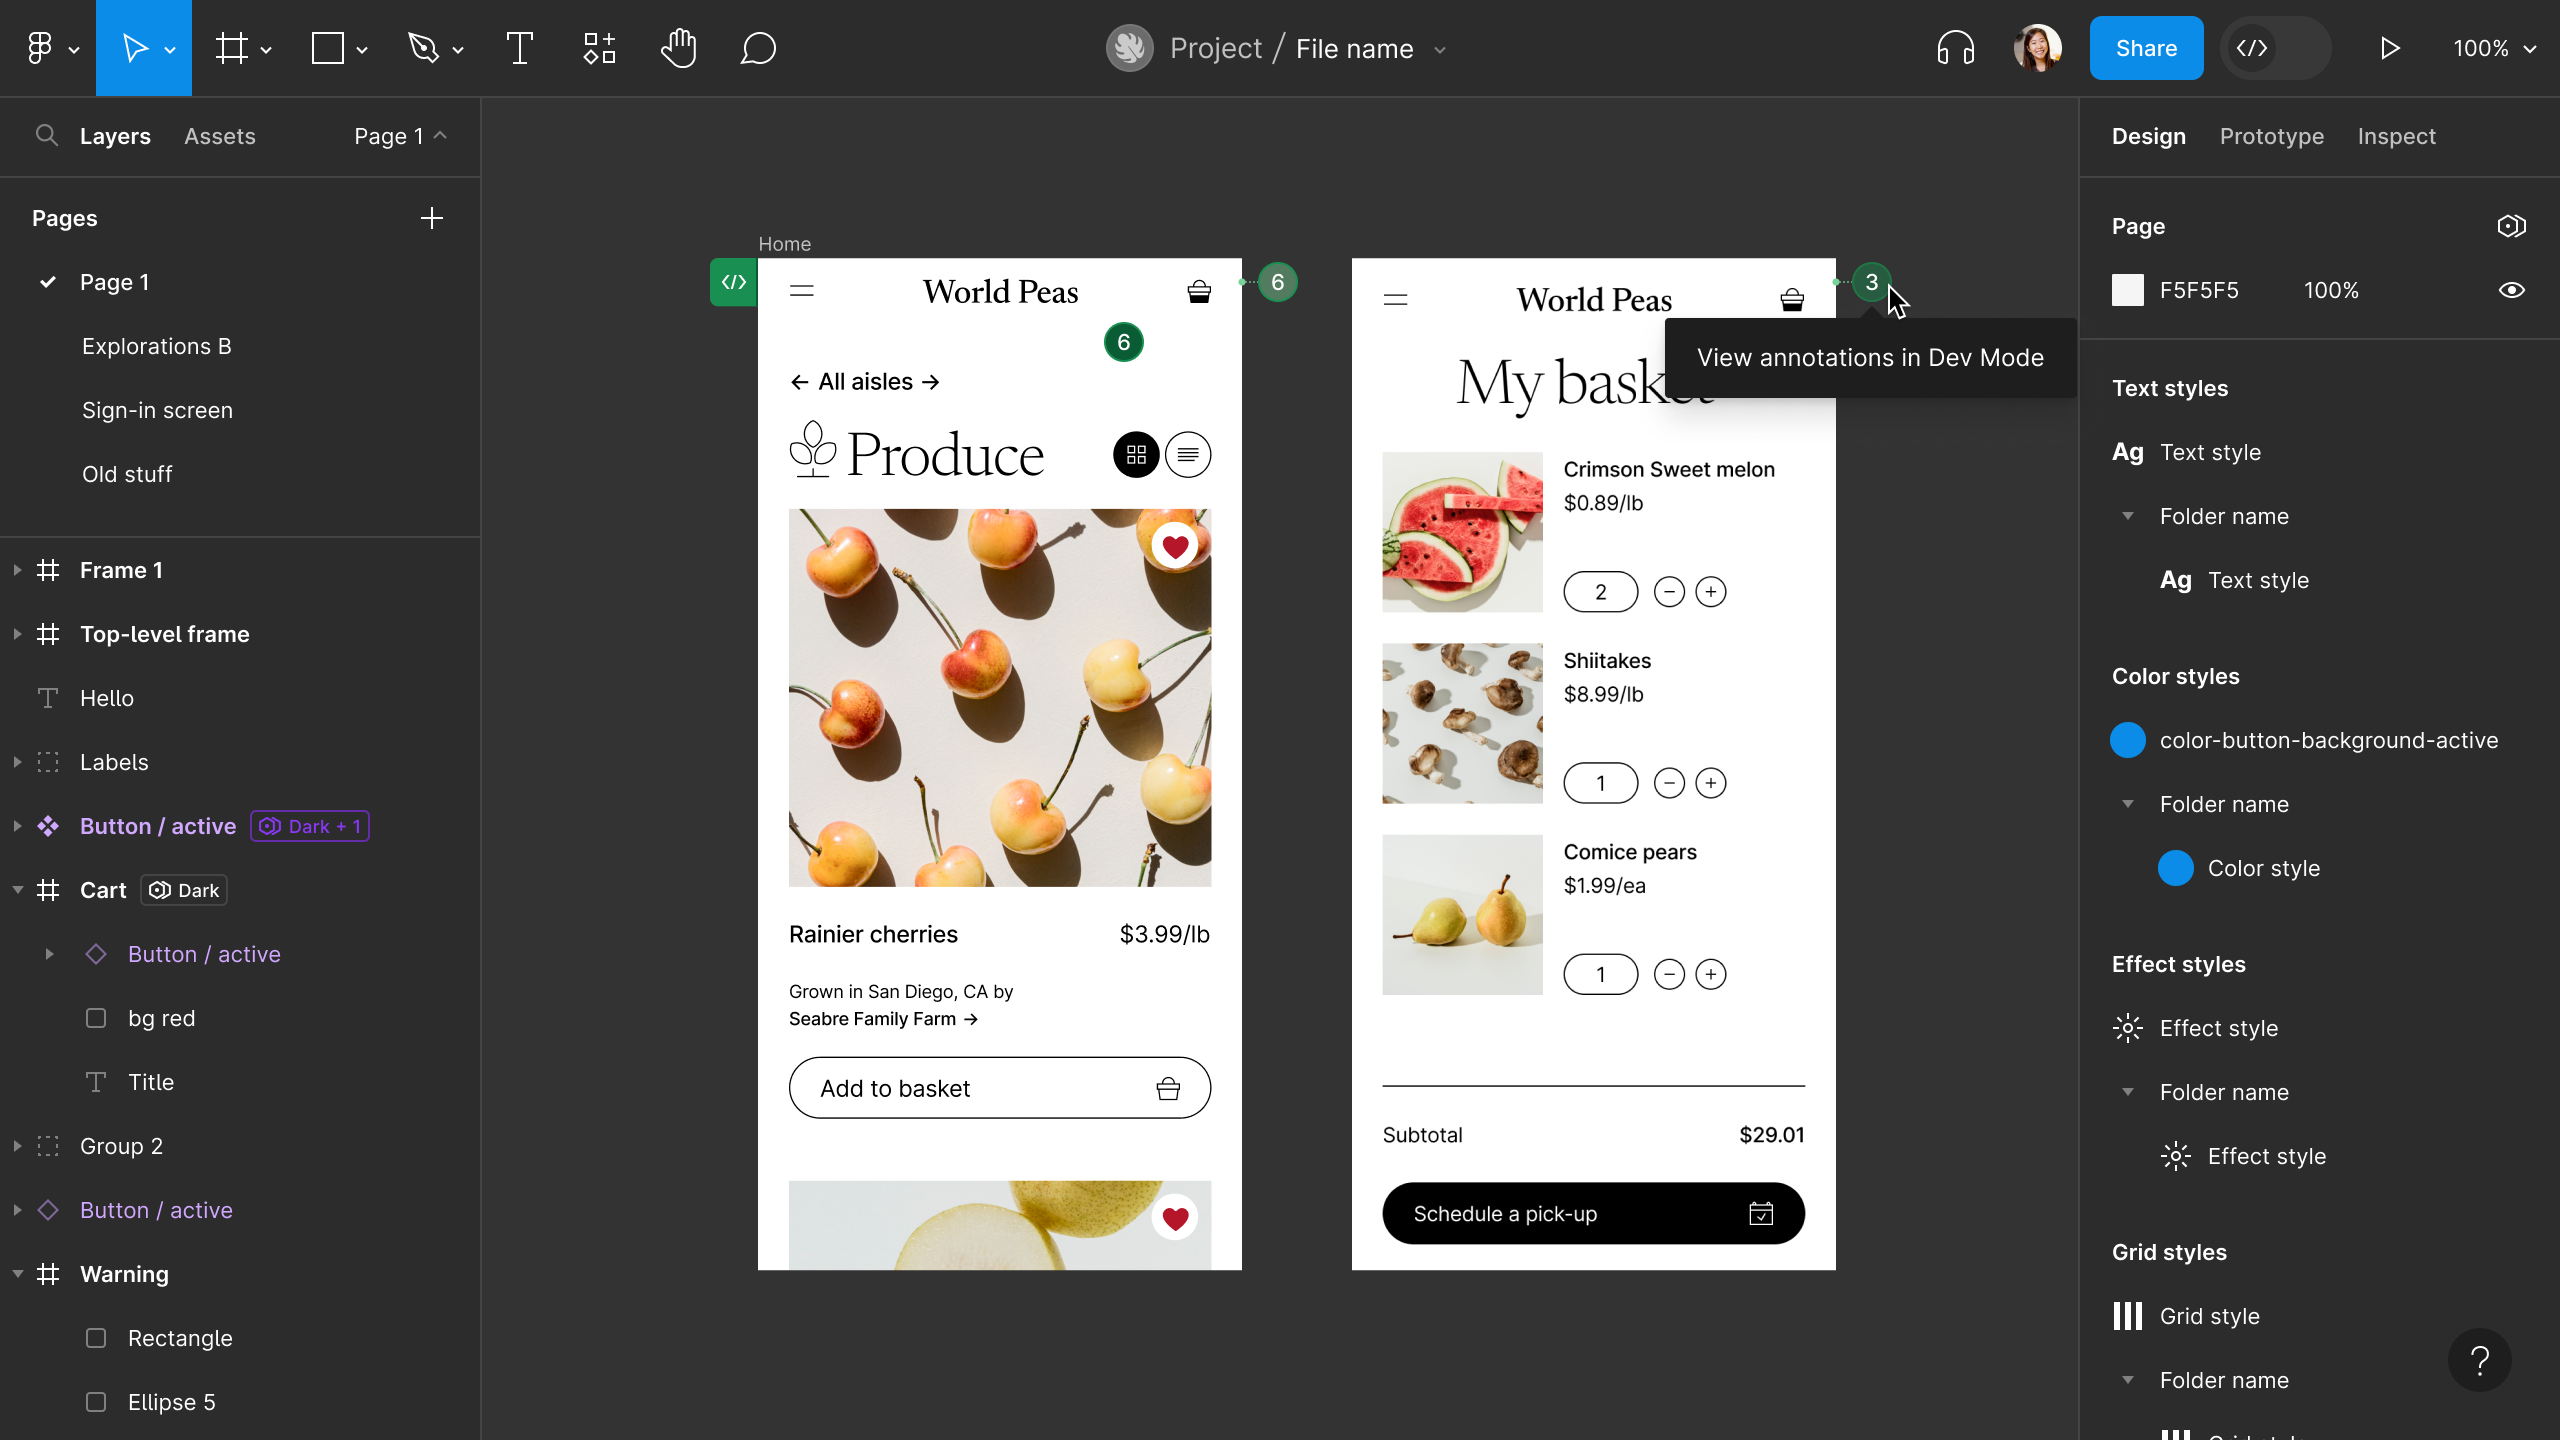Expand the Folder name under Color styles
Screen dimensions: 2560x1440
pos(2129,804)
